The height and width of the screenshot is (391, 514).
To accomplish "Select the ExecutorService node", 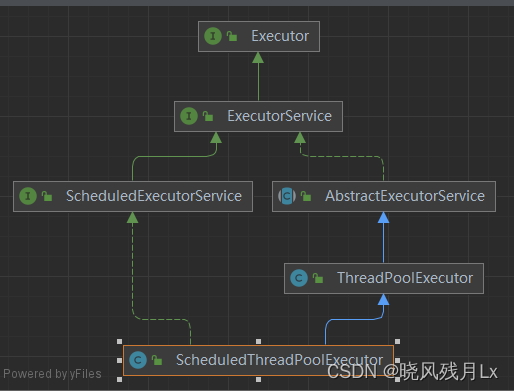I will click(258, 116).
